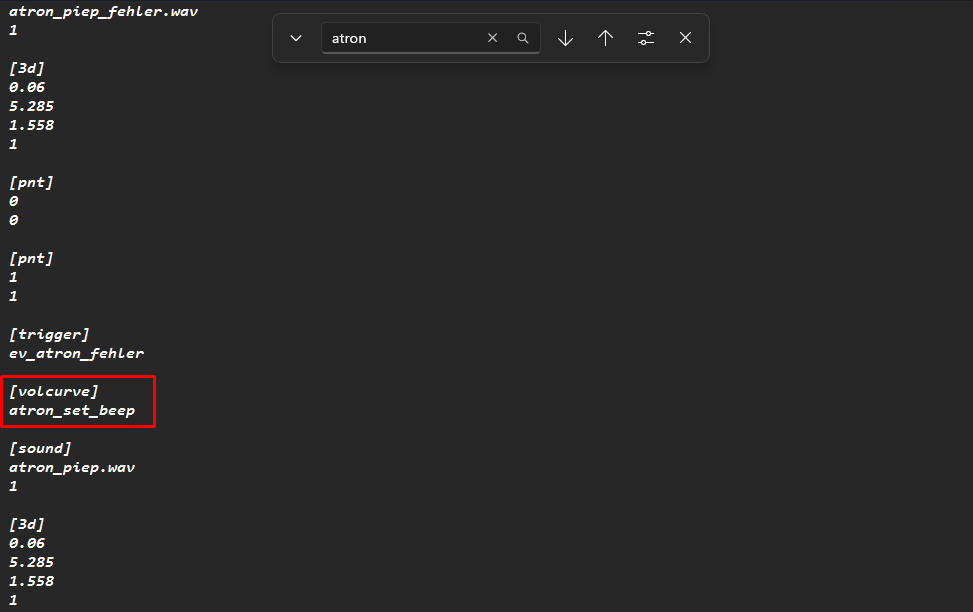
Task: Open the find options sliders icon
Action: coord(646,38)
